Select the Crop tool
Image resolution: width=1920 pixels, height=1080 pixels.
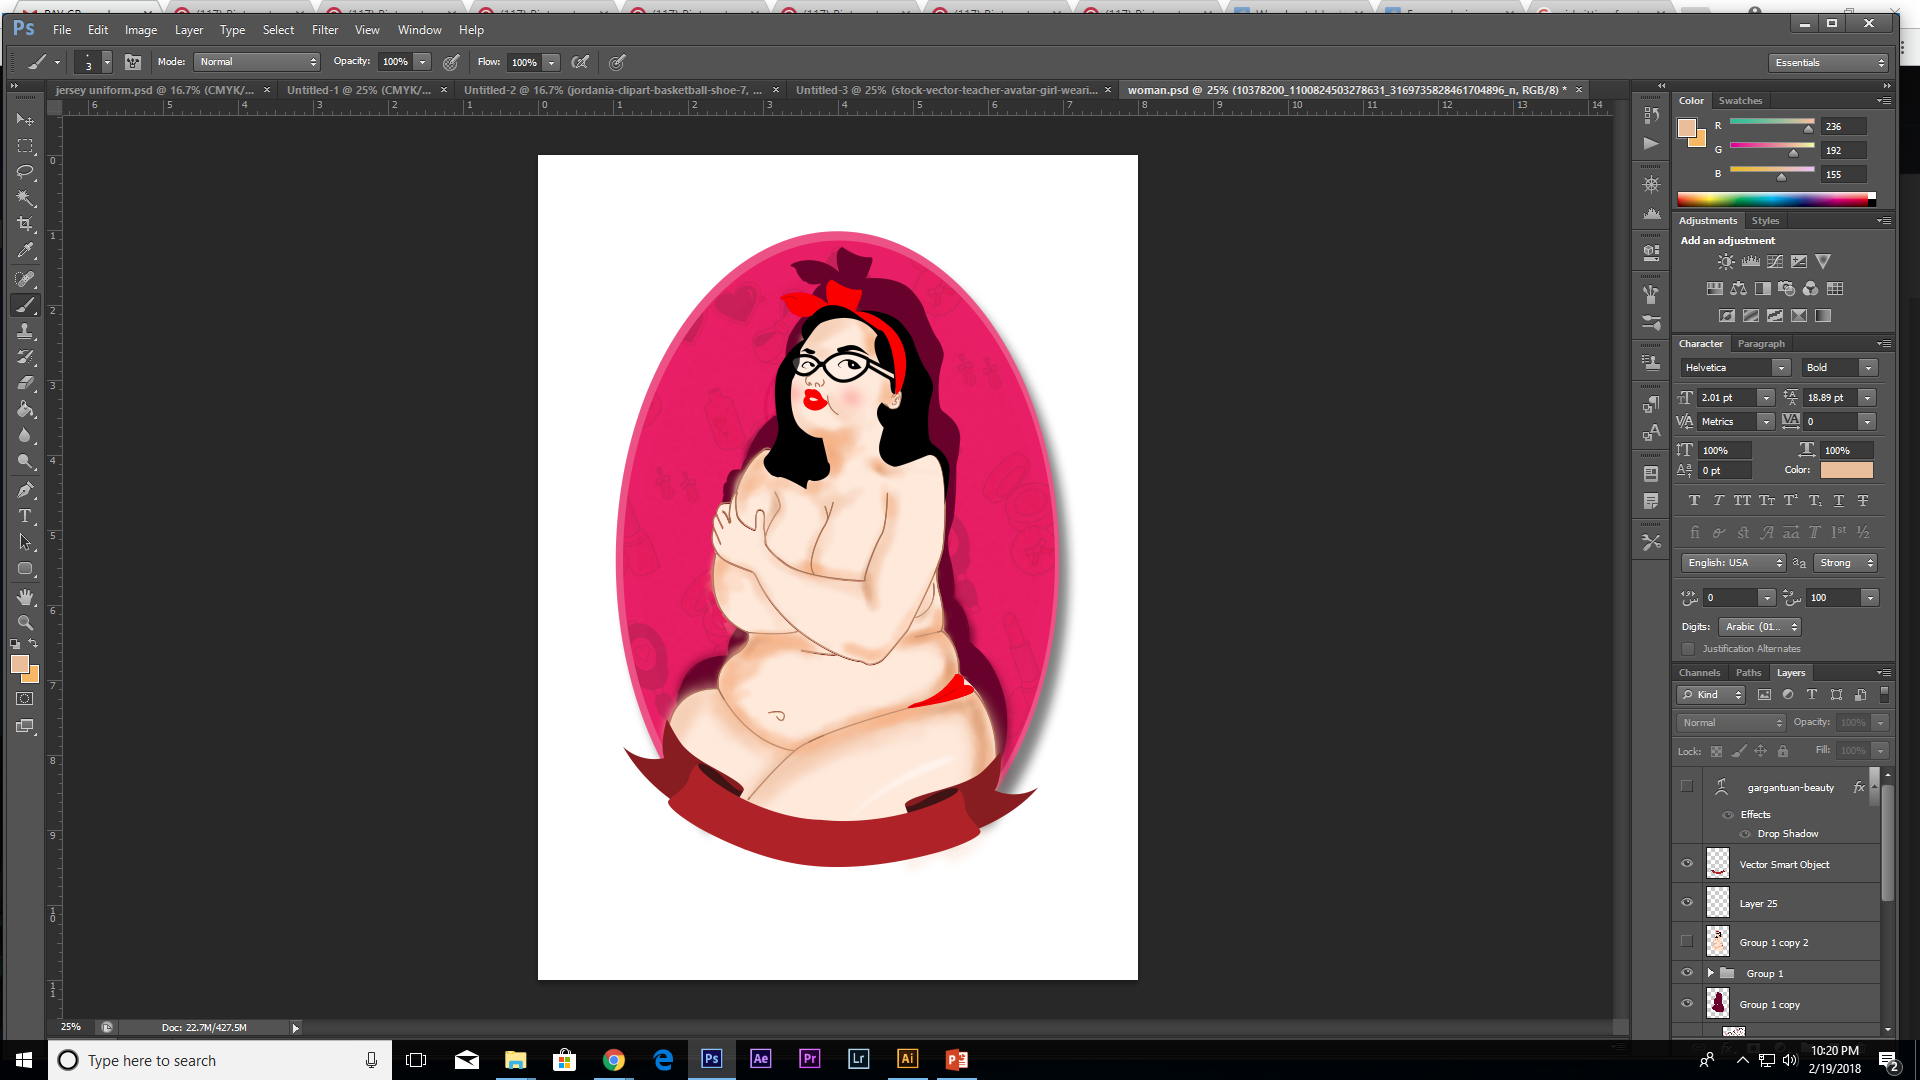pyautogui.click(x=25, y=224)
